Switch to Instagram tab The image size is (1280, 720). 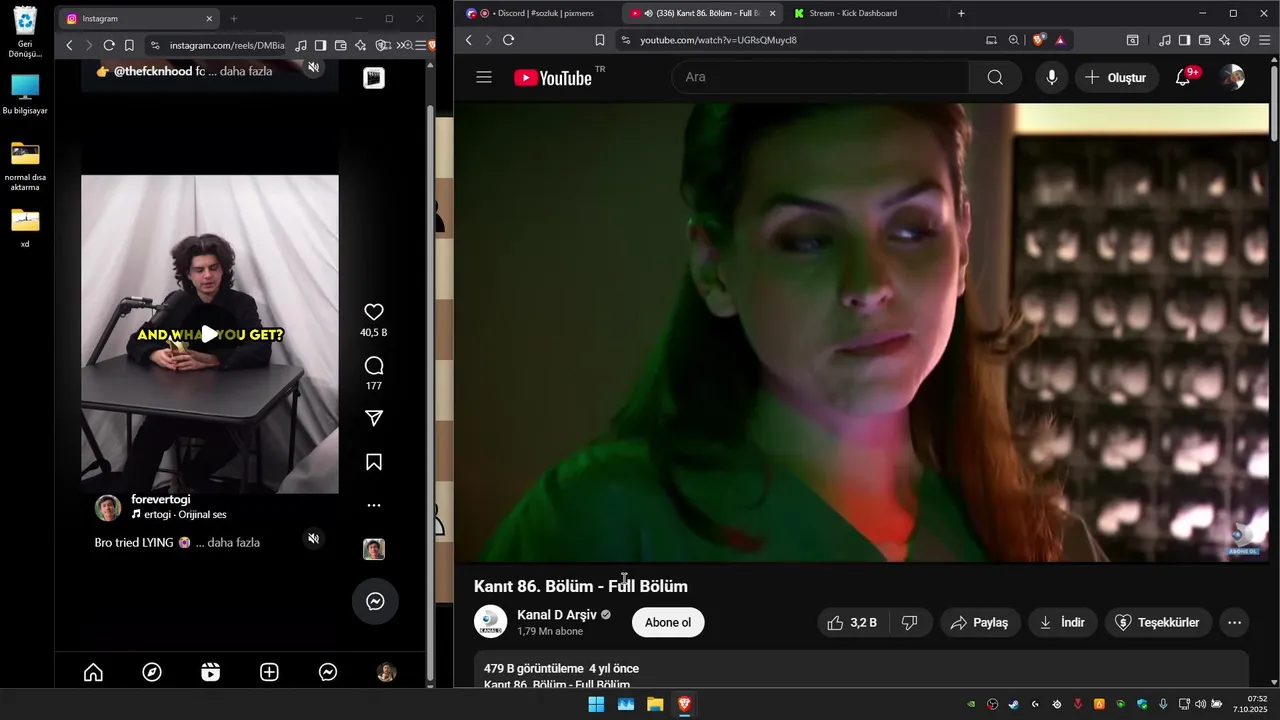point(138,18)
